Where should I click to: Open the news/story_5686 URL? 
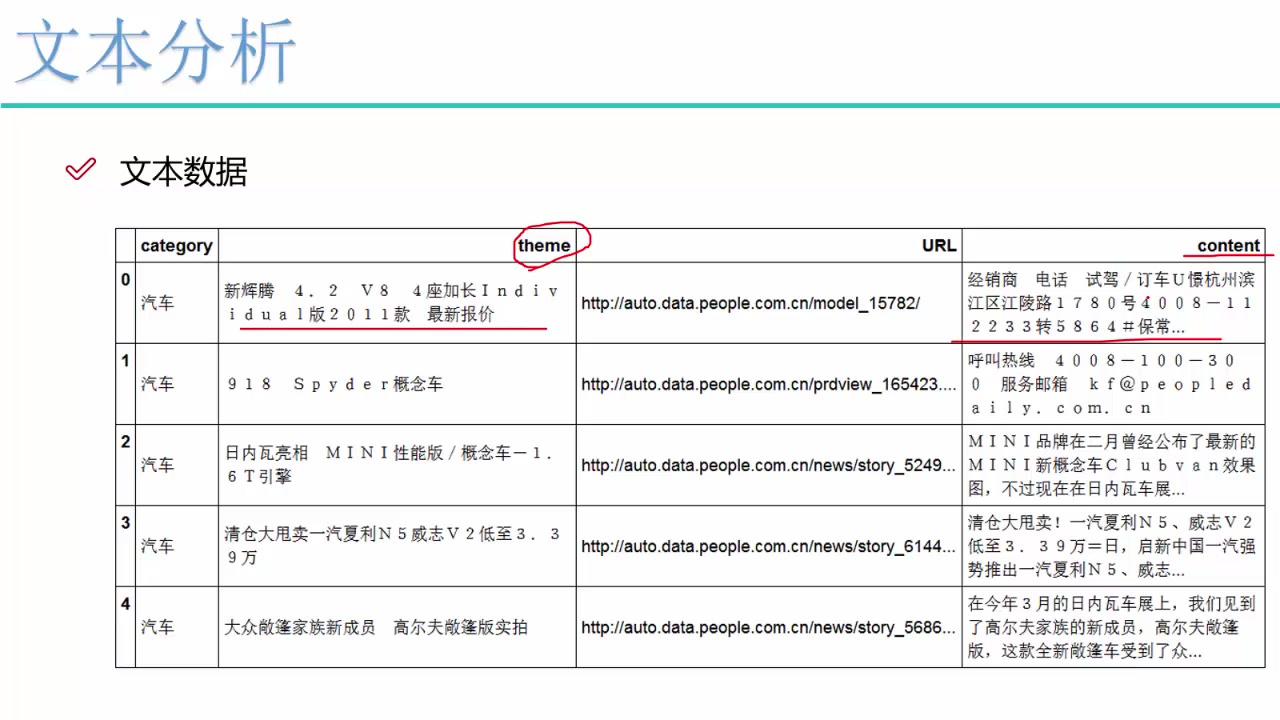769,627
